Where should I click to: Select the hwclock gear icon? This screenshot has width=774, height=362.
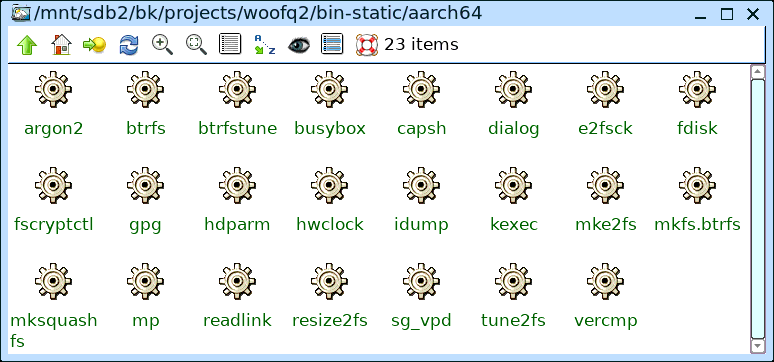(329, 185)
